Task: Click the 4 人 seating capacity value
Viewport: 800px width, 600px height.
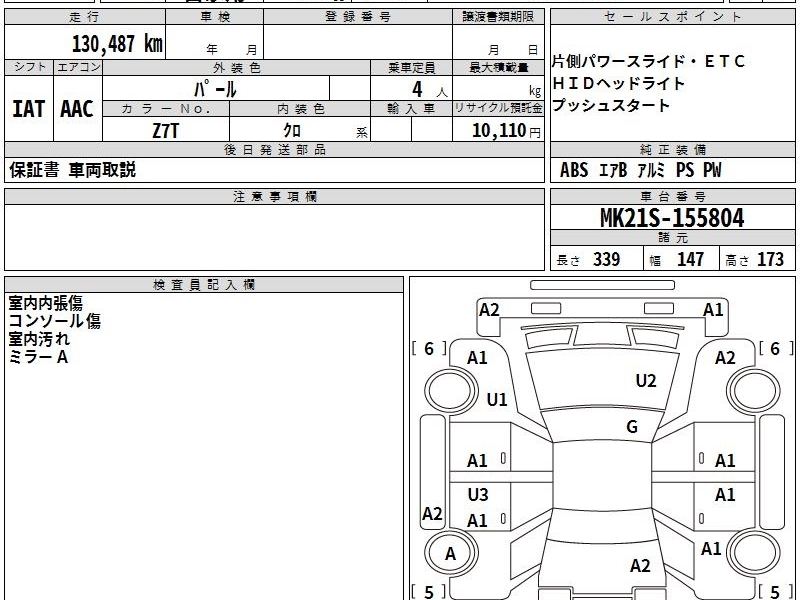Action: coord(430,90)
